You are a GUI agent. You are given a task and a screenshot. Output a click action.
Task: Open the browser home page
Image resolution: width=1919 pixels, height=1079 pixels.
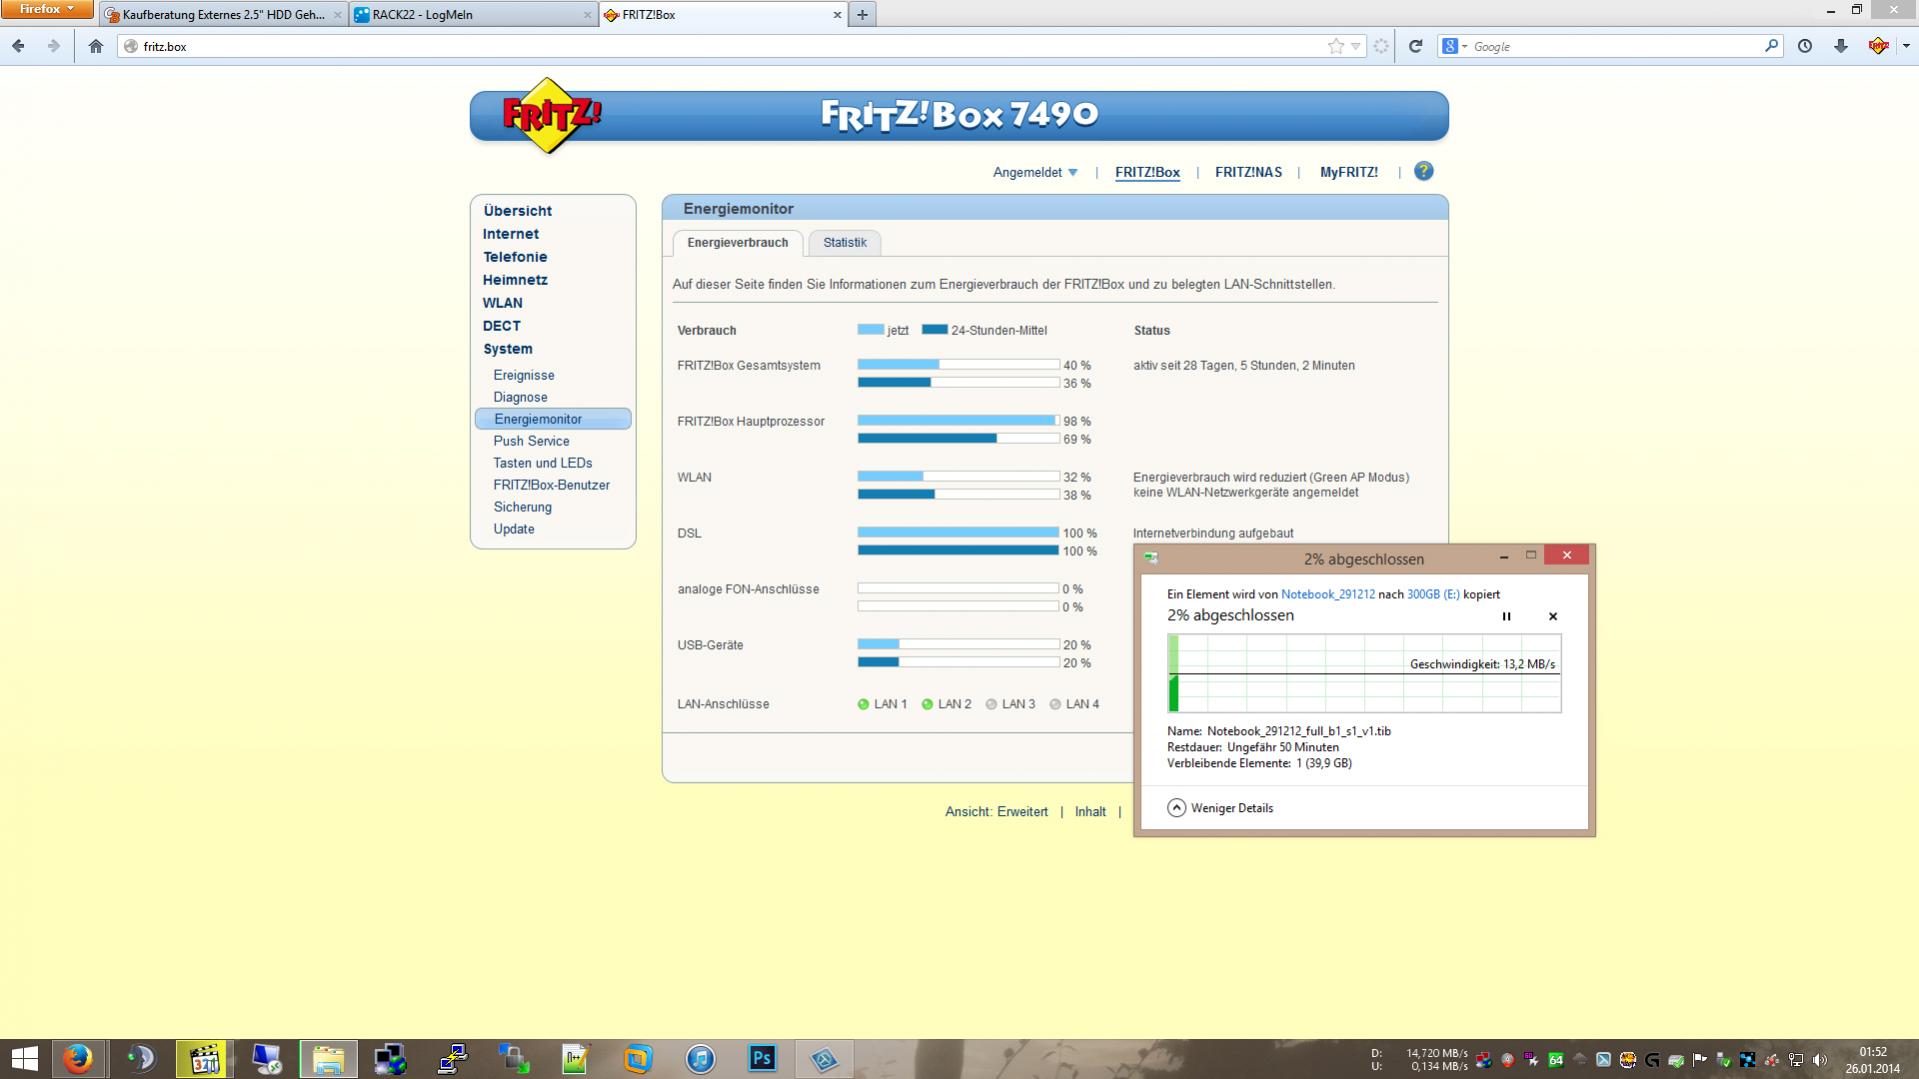(x=96, y=46)
